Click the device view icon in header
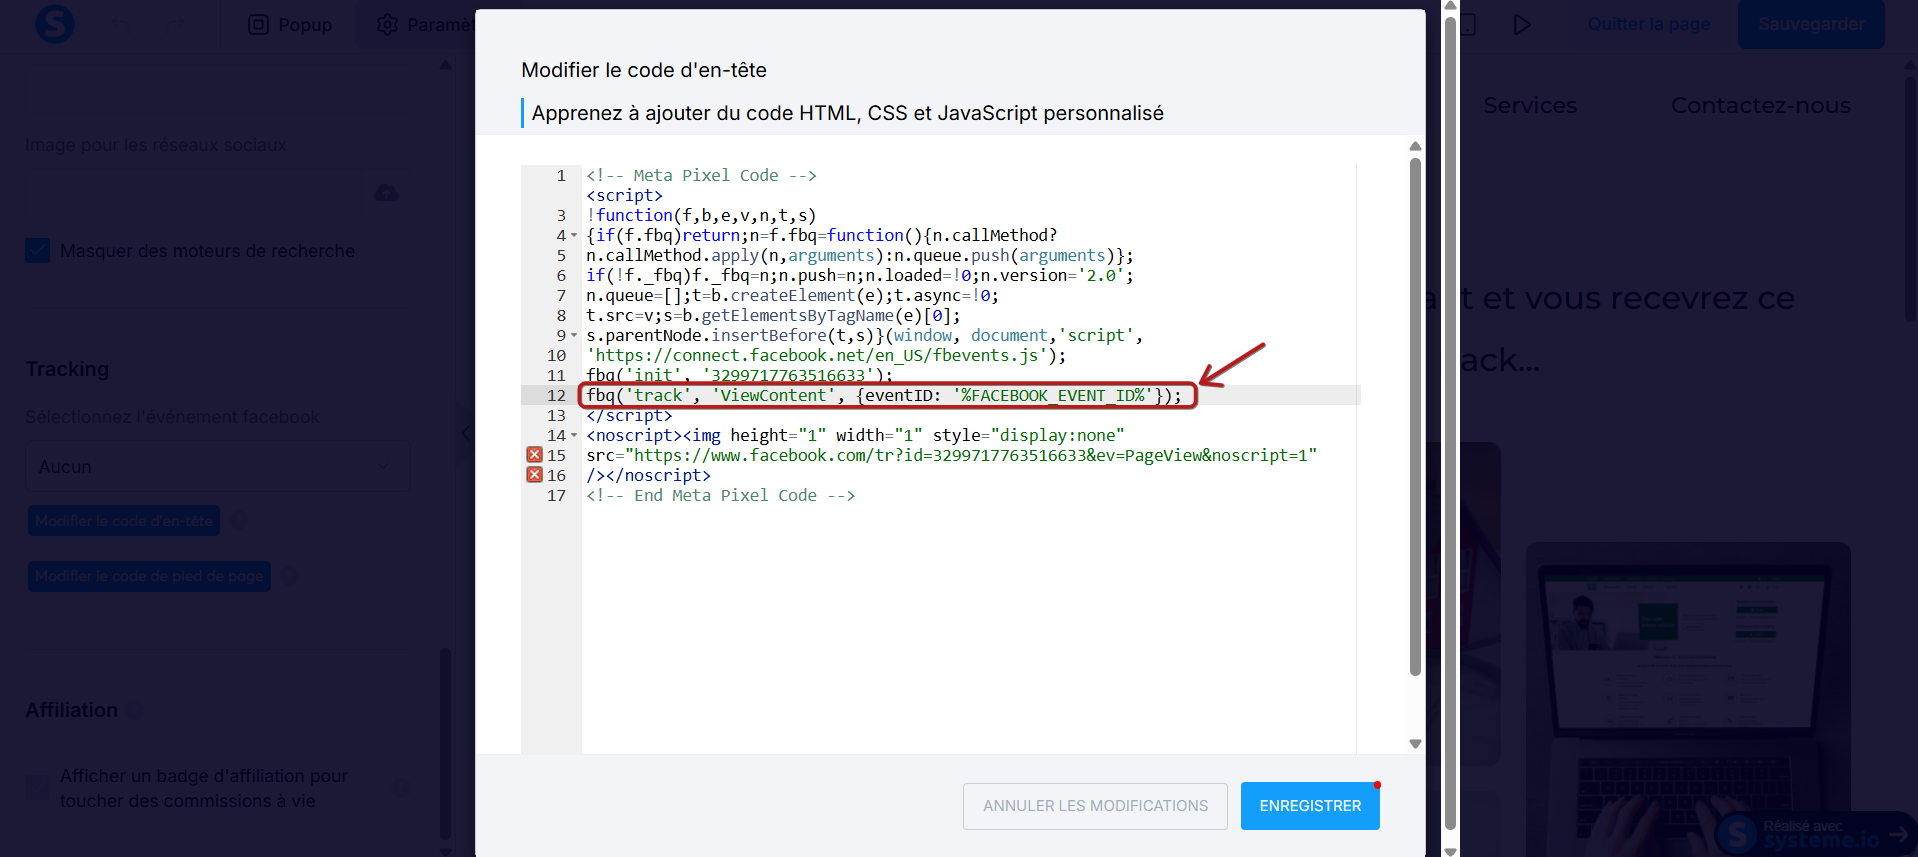The width and height of the screenshot is (1918, 857). [x=1468, y=25]
